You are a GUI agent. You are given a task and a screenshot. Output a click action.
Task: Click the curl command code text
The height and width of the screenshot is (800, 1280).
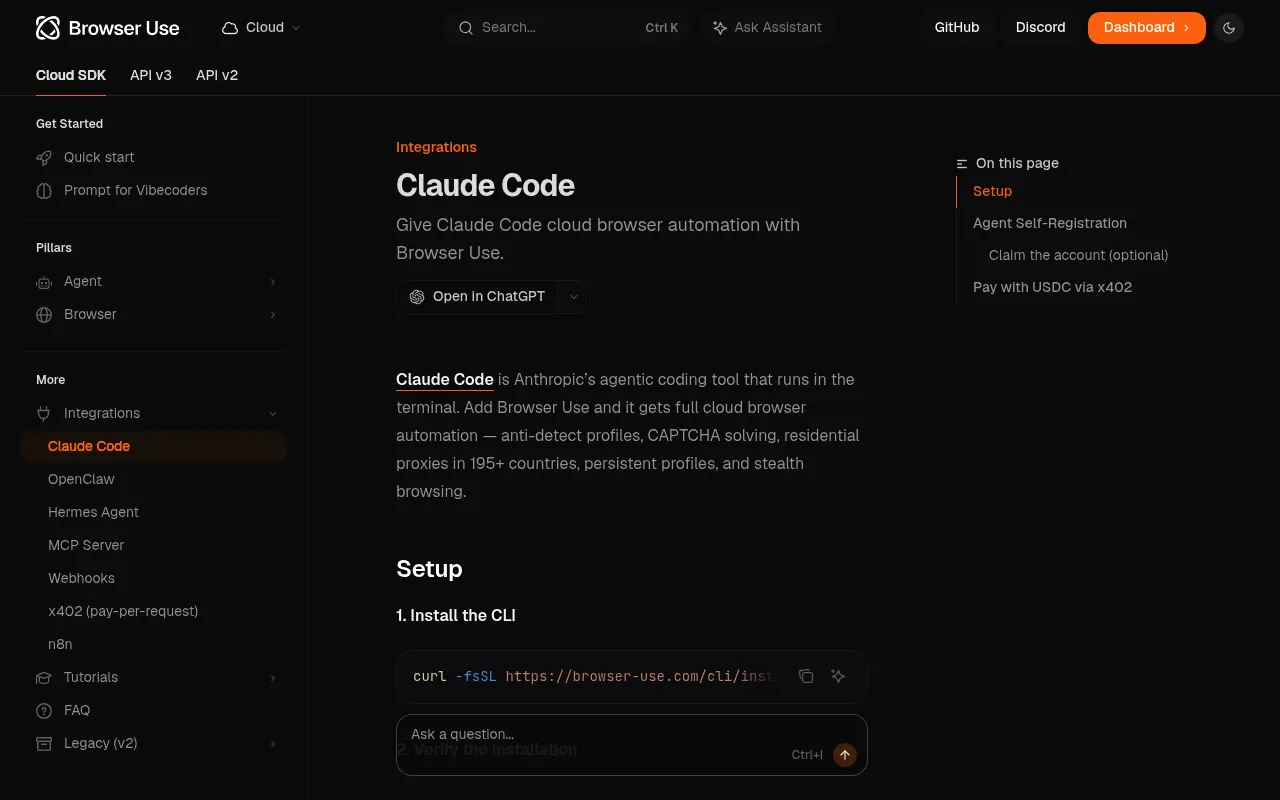click(x=593, y=676)
